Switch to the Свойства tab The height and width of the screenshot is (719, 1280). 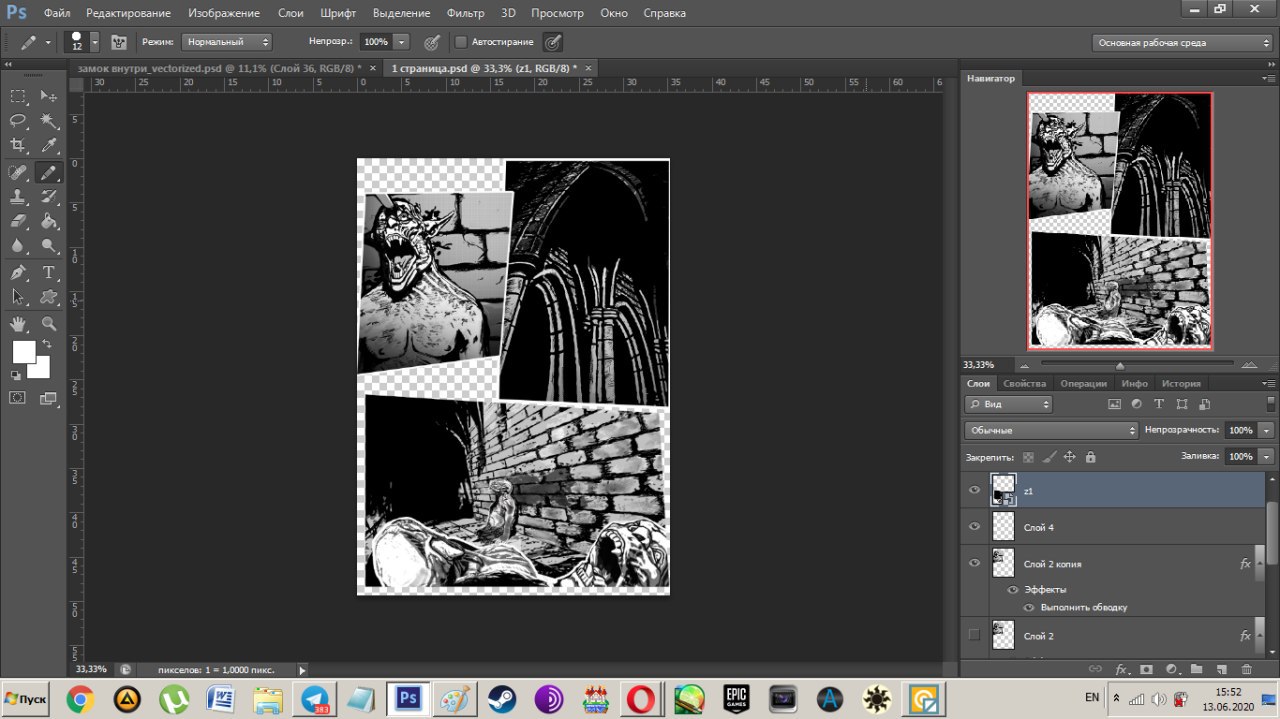click(x=1024, y=383)
